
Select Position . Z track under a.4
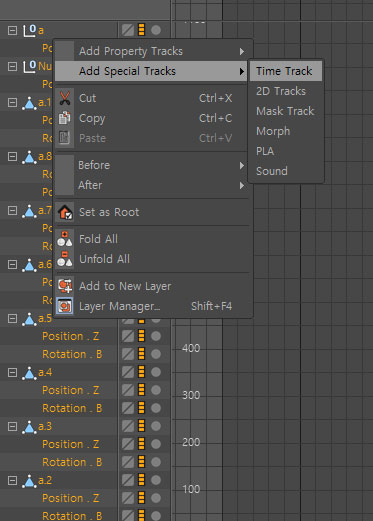[x=71, y=390]
